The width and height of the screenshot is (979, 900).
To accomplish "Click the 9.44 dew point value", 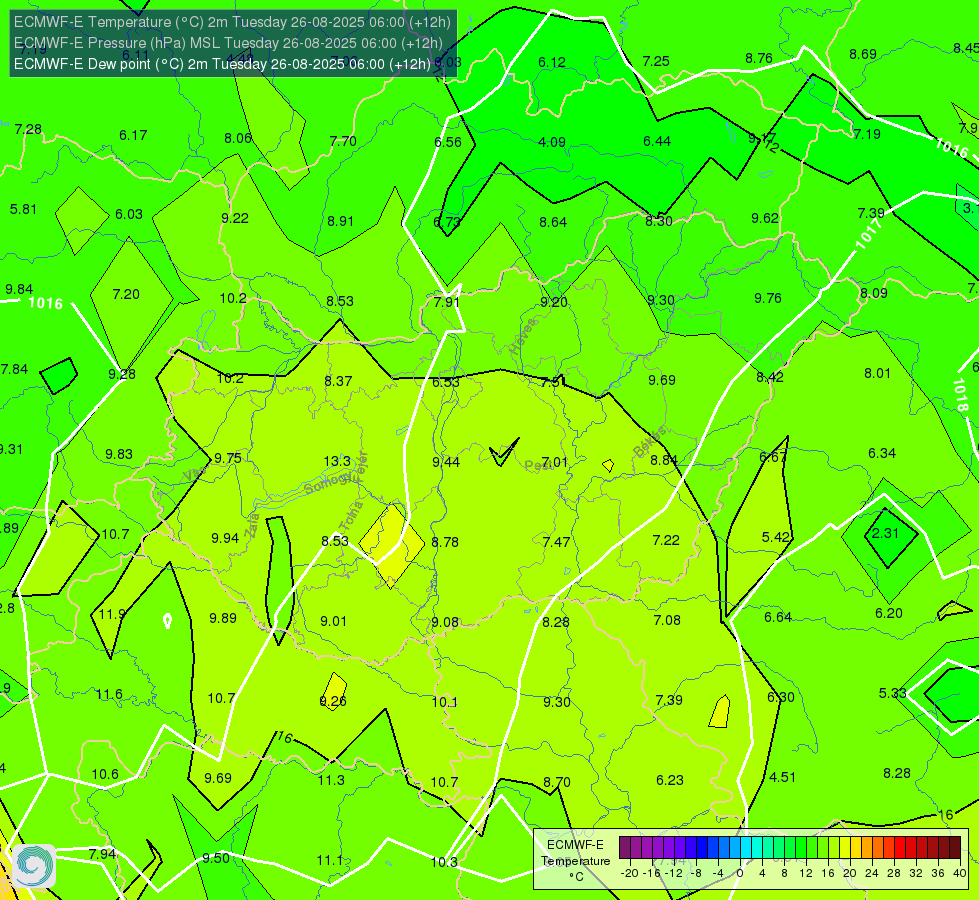I will click(x=446, y=462).
